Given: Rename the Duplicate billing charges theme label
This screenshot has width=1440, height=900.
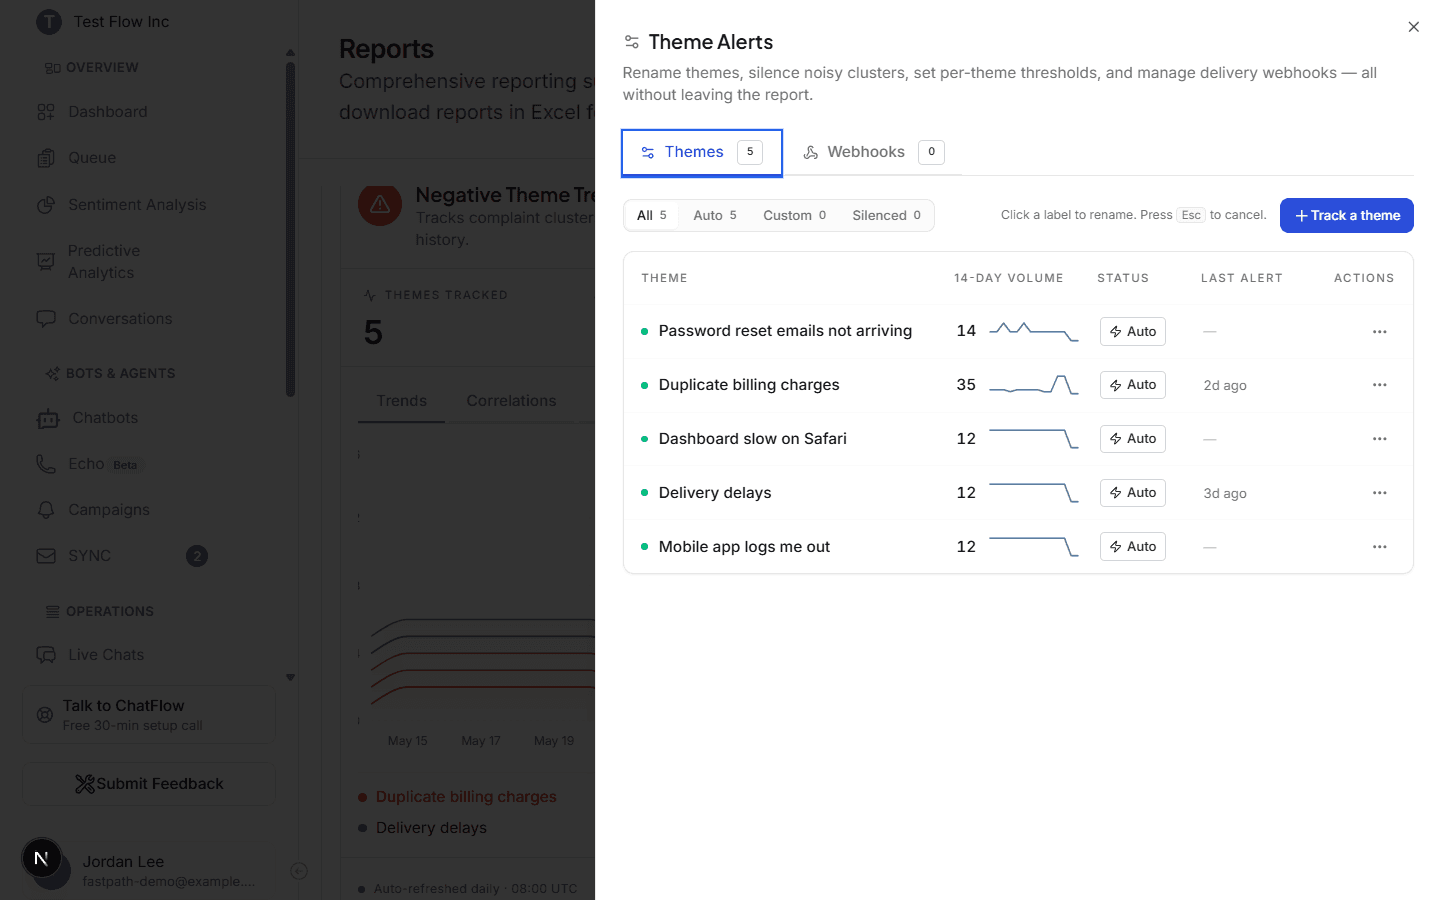Looking at the screenshot, I should [x=749, y=385].
